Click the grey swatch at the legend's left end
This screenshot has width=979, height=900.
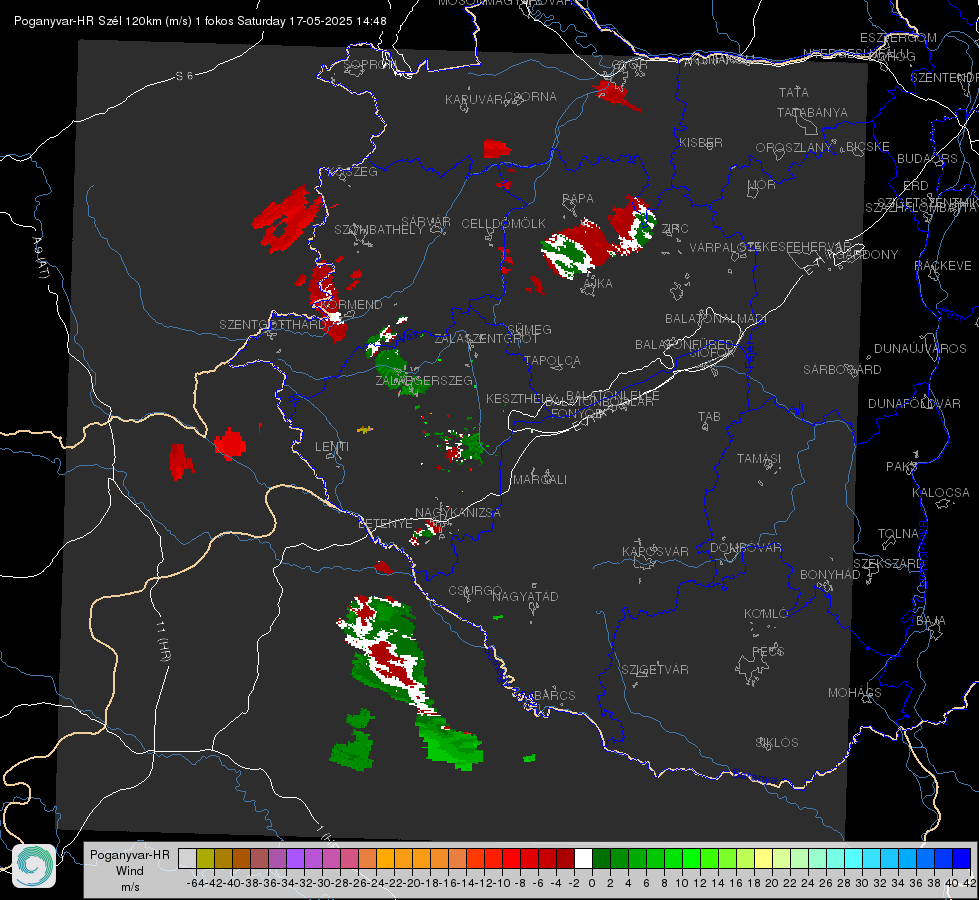tap(187, 859)
